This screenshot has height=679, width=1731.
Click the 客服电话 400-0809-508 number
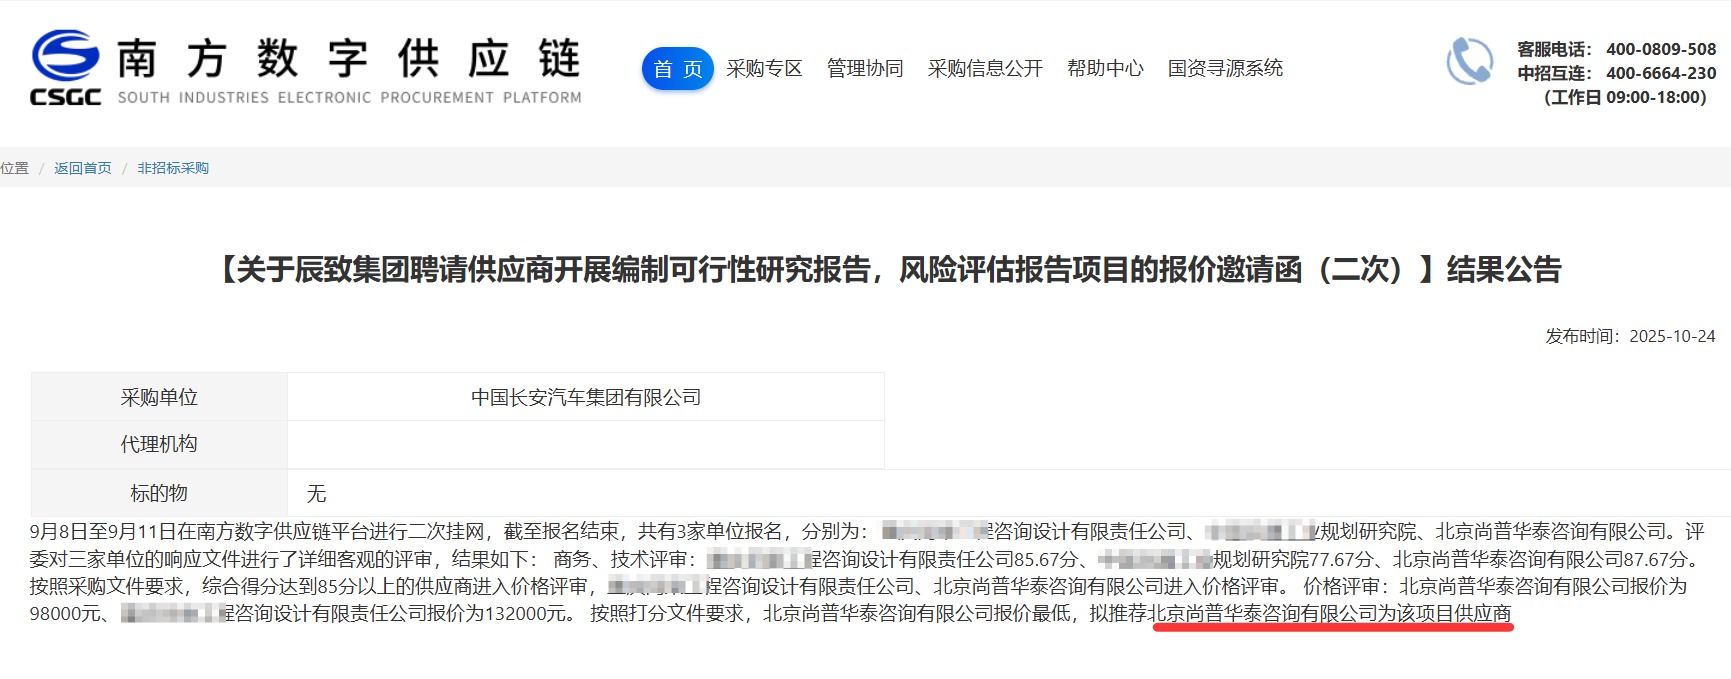pos(1660,49)
